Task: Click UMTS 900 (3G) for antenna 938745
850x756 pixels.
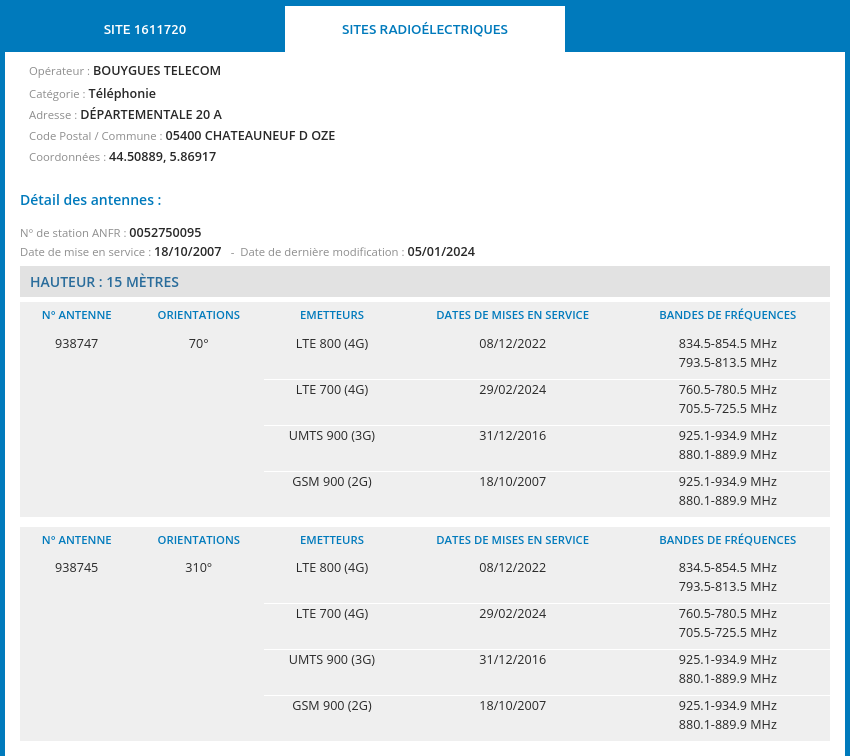Action: (x=332, y=660)
